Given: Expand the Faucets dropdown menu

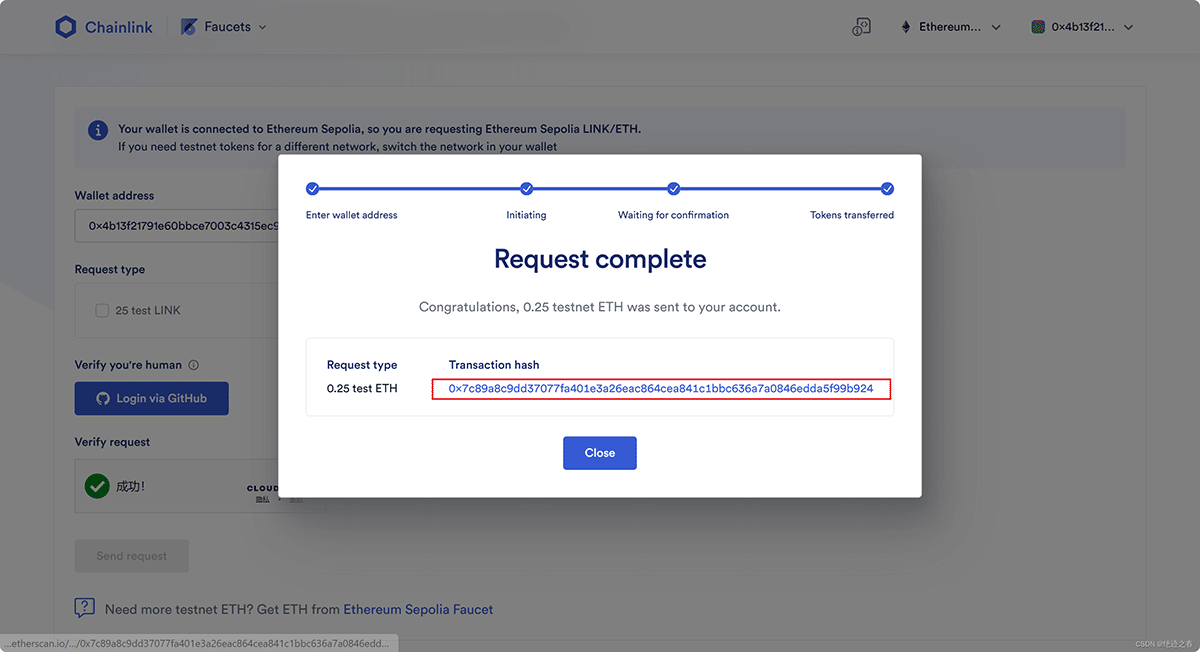Looking at the screenshot, I should click(263, 27).
